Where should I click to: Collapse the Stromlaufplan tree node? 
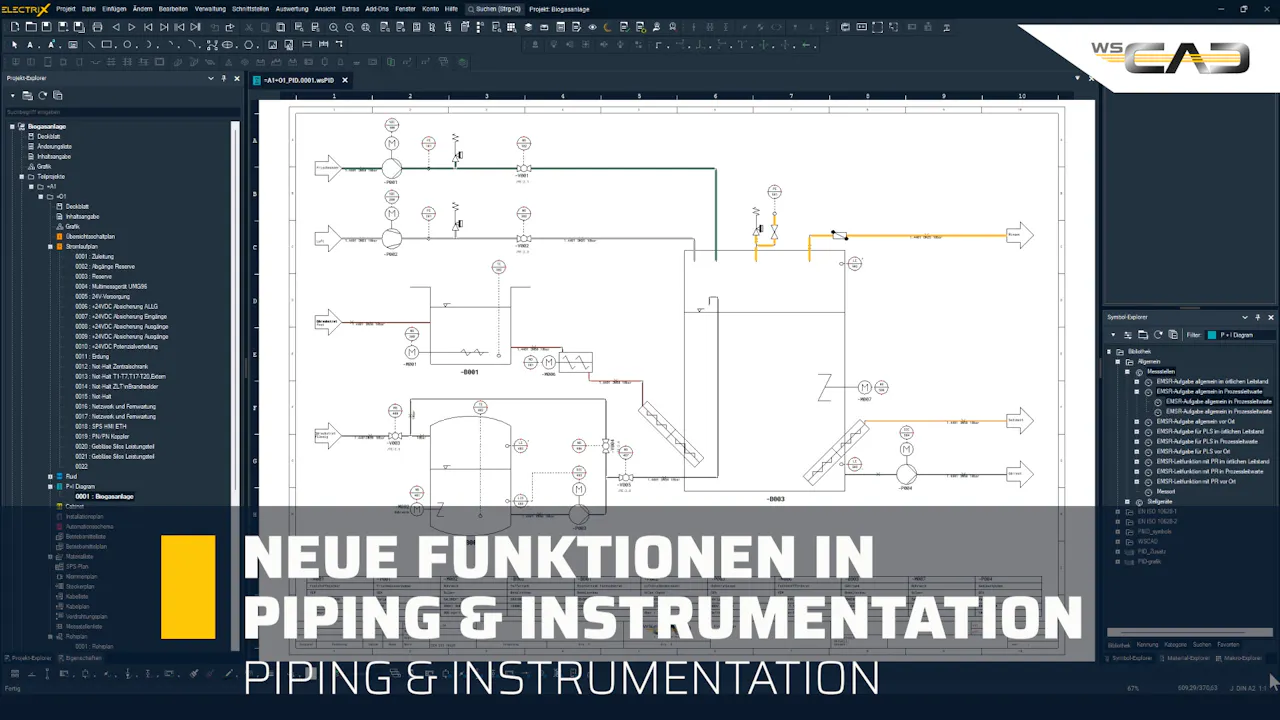click(50, 246)
